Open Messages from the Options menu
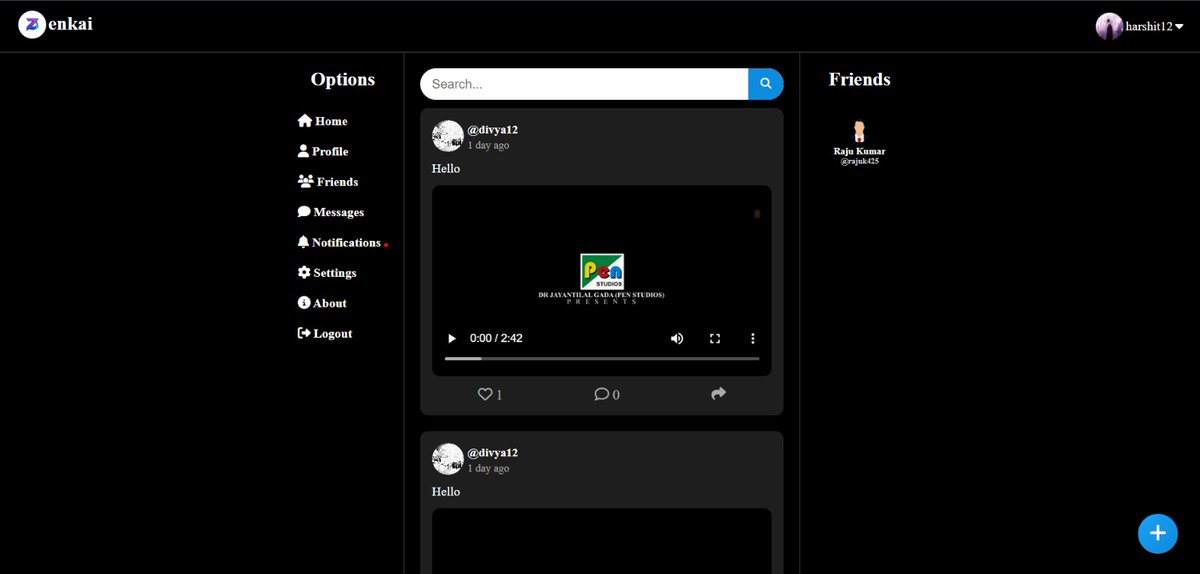Viewport: 1200px width, 574px height. tap(330, 212)
